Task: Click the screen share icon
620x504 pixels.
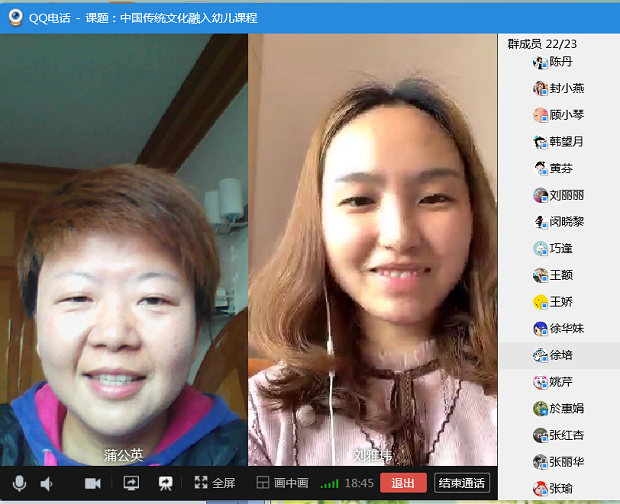Action: pyautogui.click(x=130, y=483)
